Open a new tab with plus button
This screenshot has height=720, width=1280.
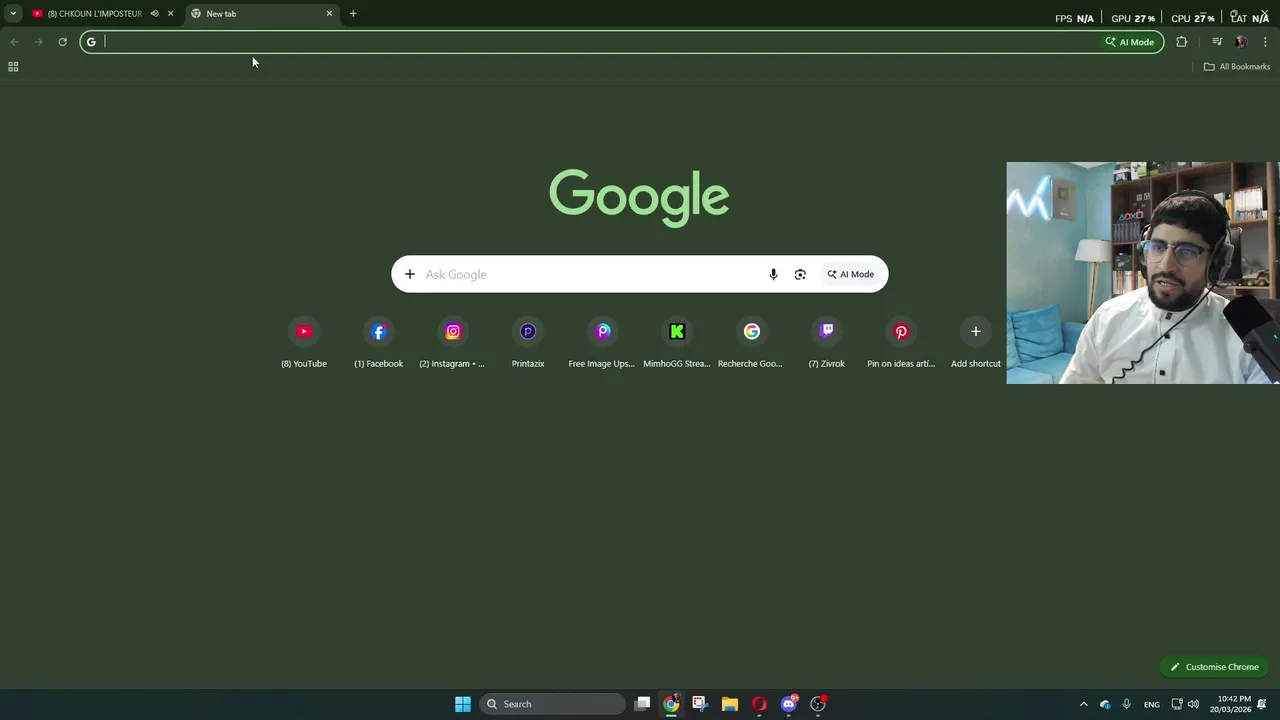353,13
